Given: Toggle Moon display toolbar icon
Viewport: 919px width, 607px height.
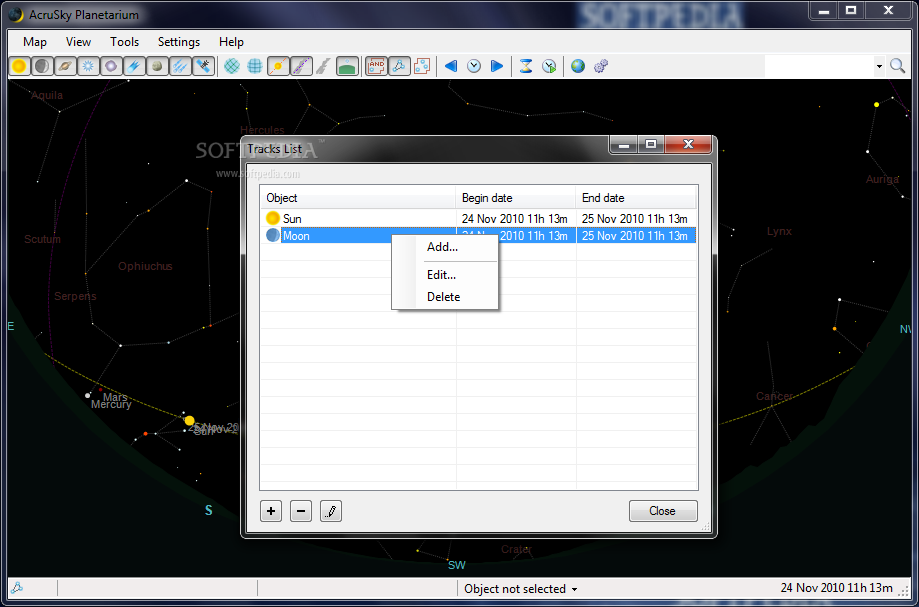Looking at the screenshot, I should (x=42, y=66).
